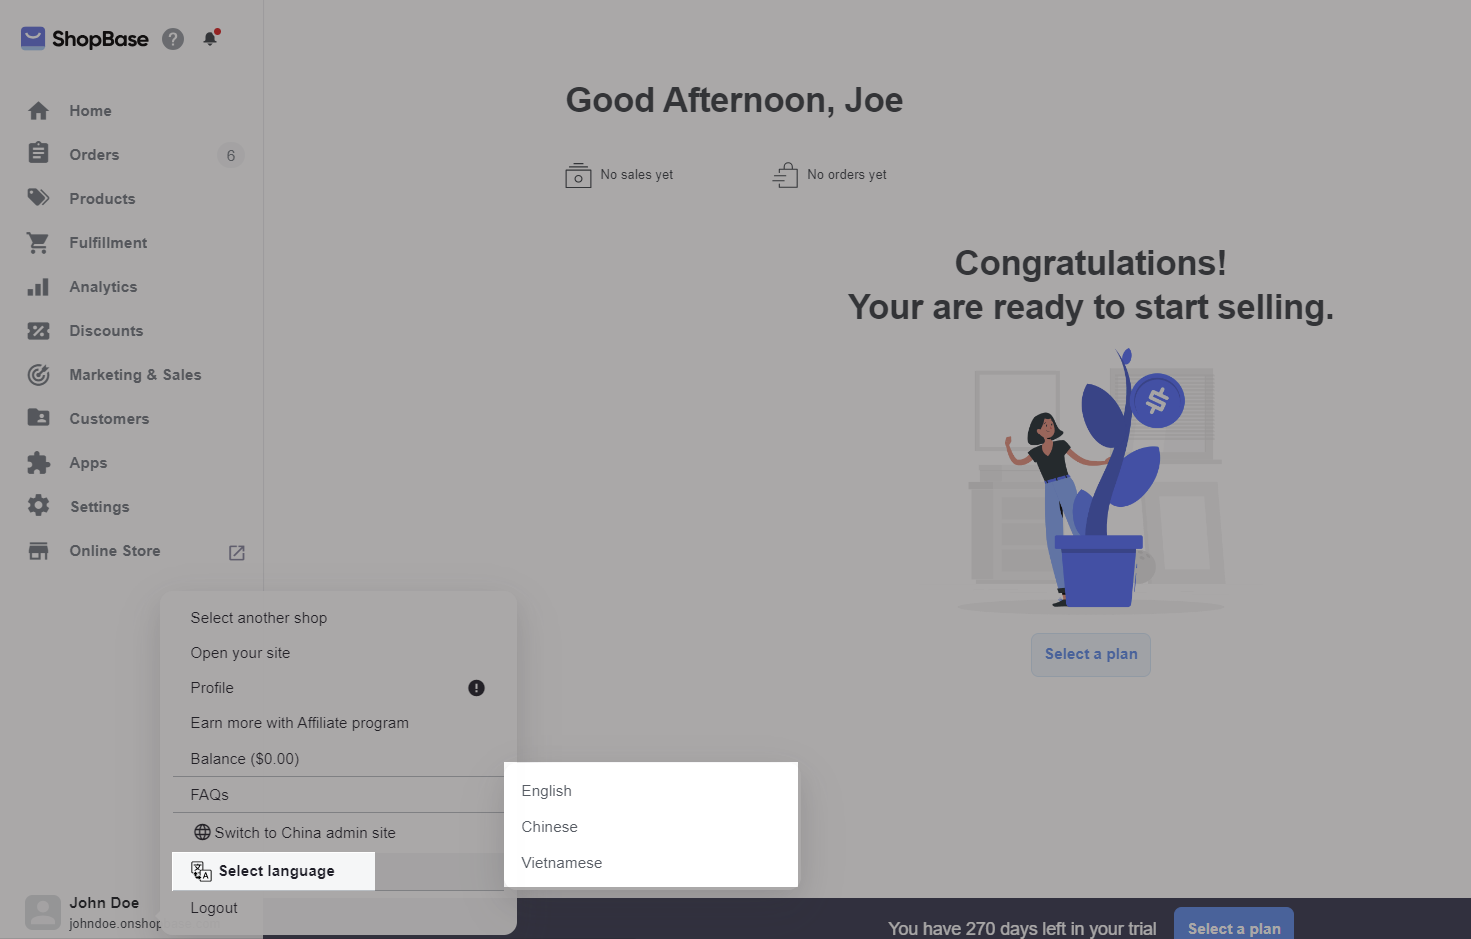The height and width of the screenshot is (939, 1471).
Task: Open Online Store in external tab icon
Action: (x=237, y=552)
